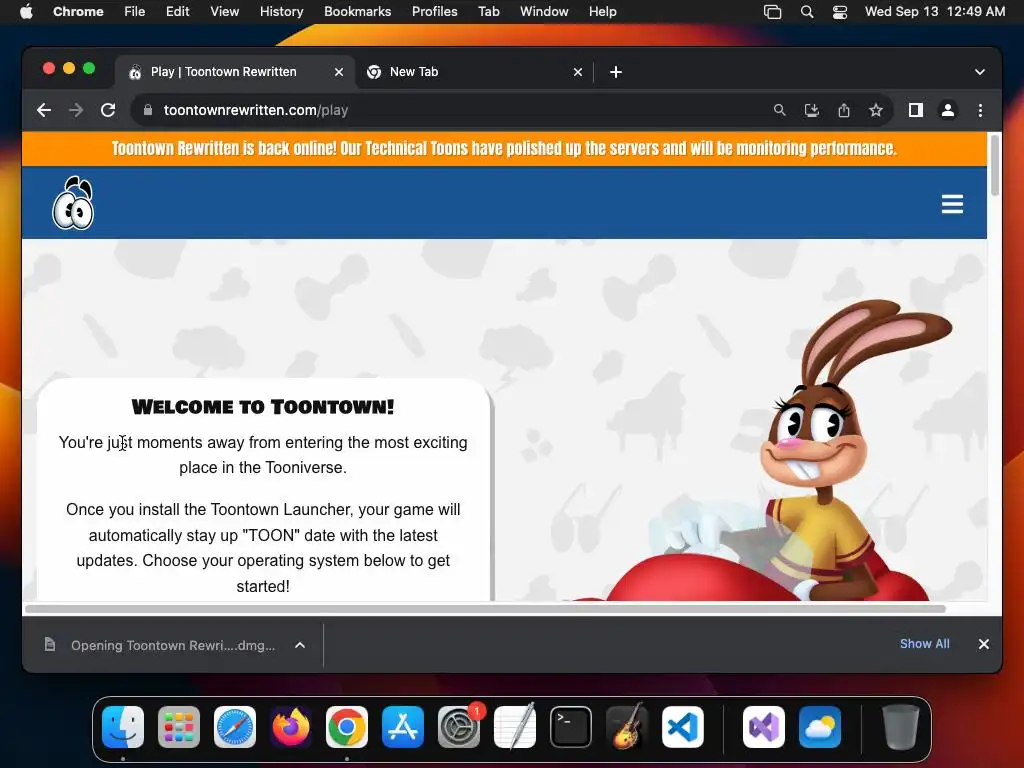Open Control Center in menu bar
The width and height of the screenshot is (1024, 768).
tap(840, 11)
